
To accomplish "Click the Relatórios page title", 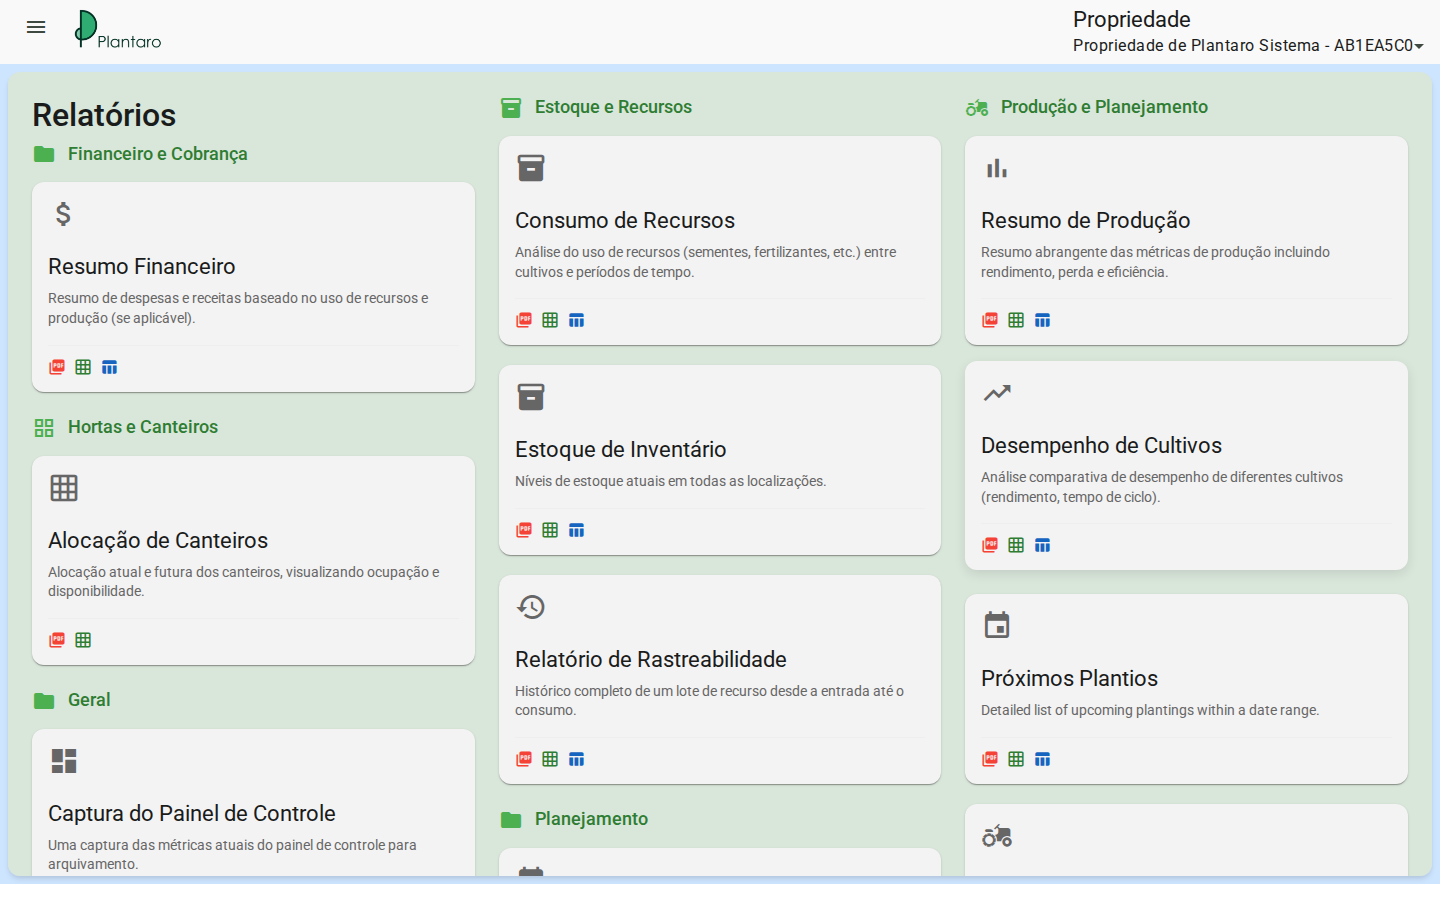I will [104, 115].
